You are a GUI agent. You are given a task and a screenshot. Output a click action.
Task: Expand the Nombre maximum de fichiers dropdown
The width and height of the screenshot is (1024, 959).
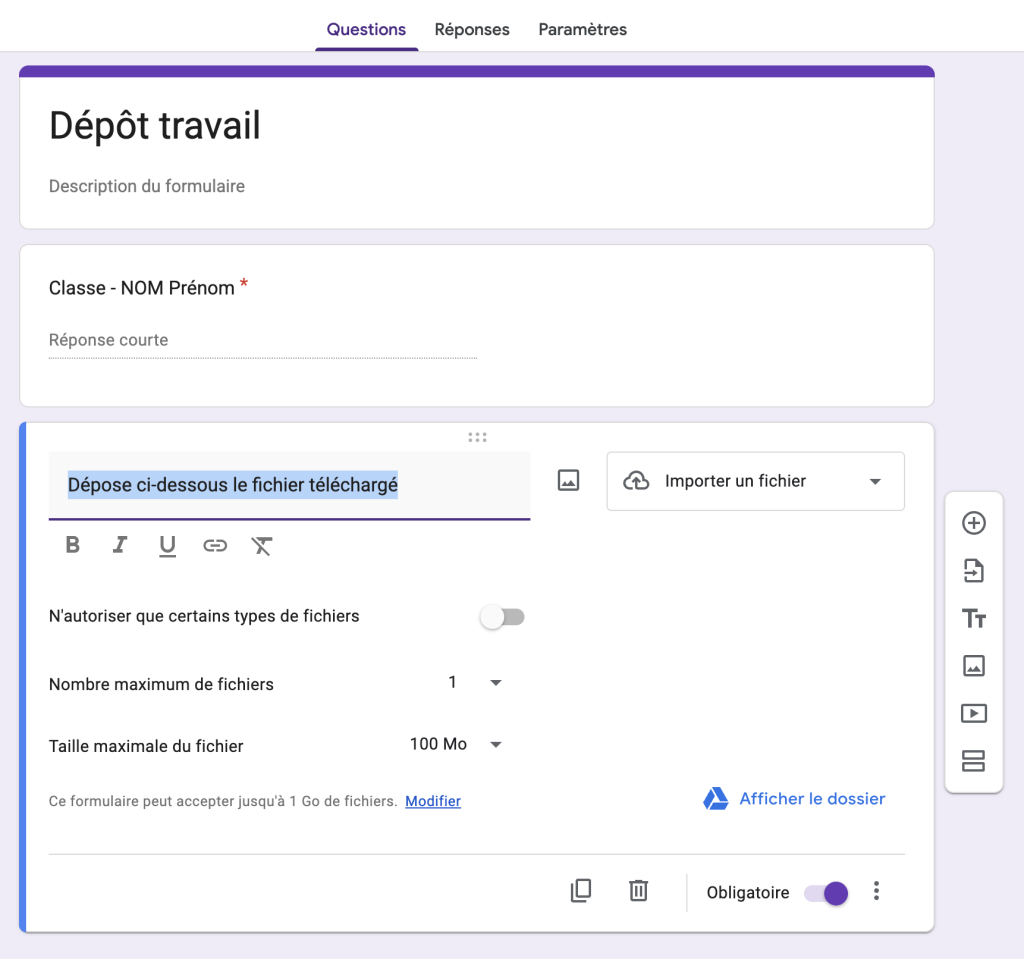(475, 683)
